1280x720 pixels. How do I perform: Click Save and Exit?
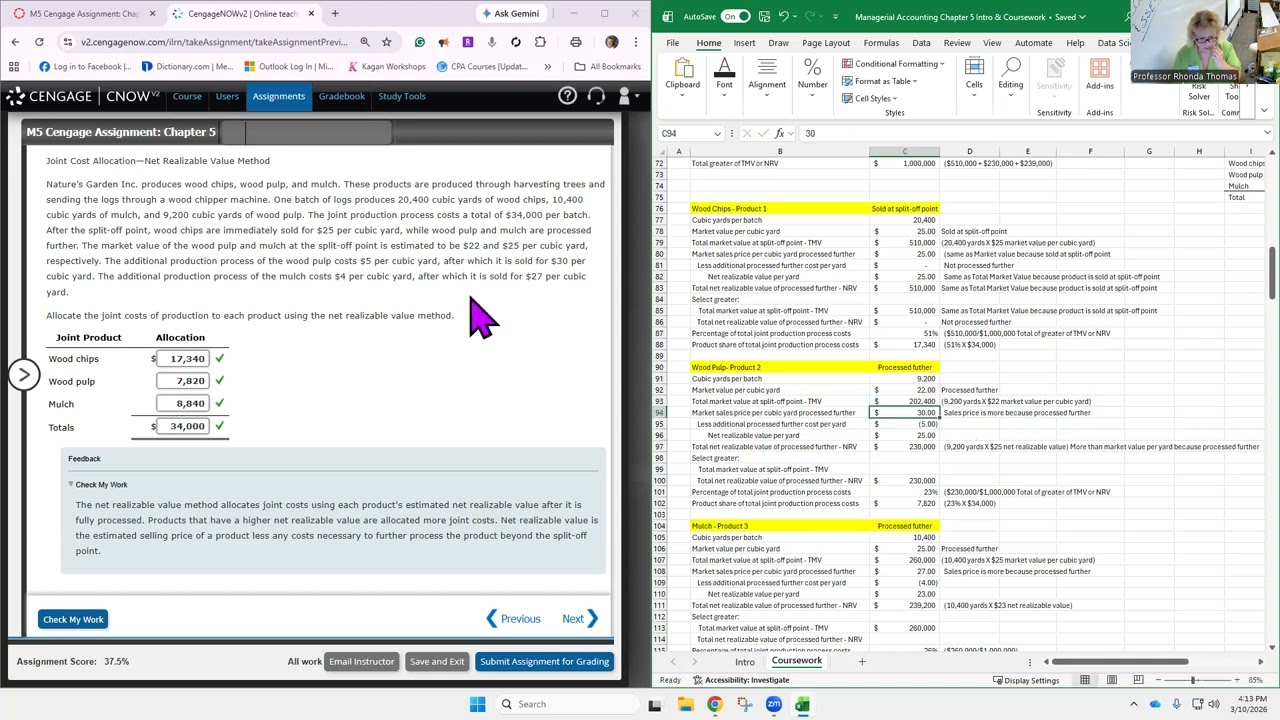click(x=437, y=661)
